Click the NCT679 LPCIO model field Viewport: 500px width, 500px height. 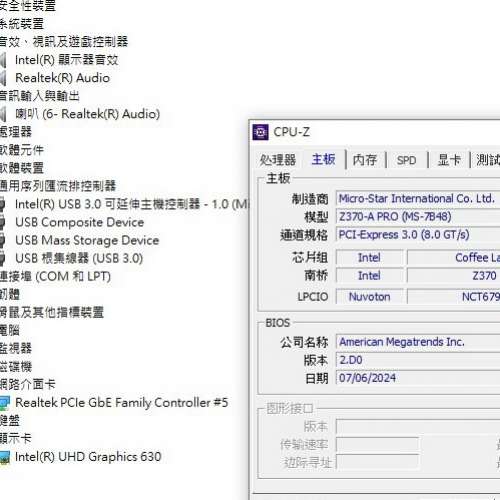tap(454, 297)
